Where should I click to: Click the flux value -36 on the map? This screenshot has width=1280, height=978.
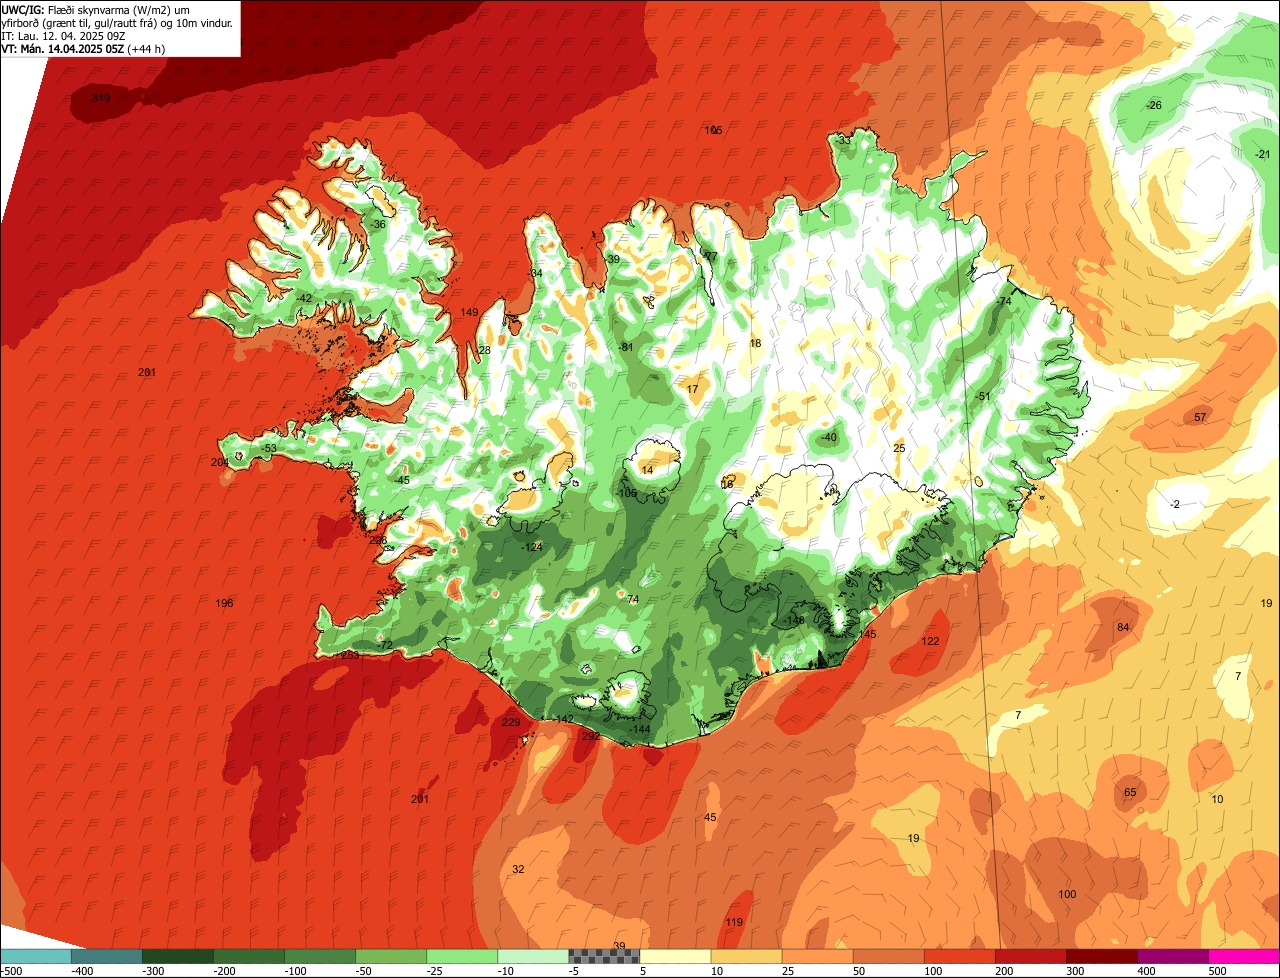pos(378,225)
